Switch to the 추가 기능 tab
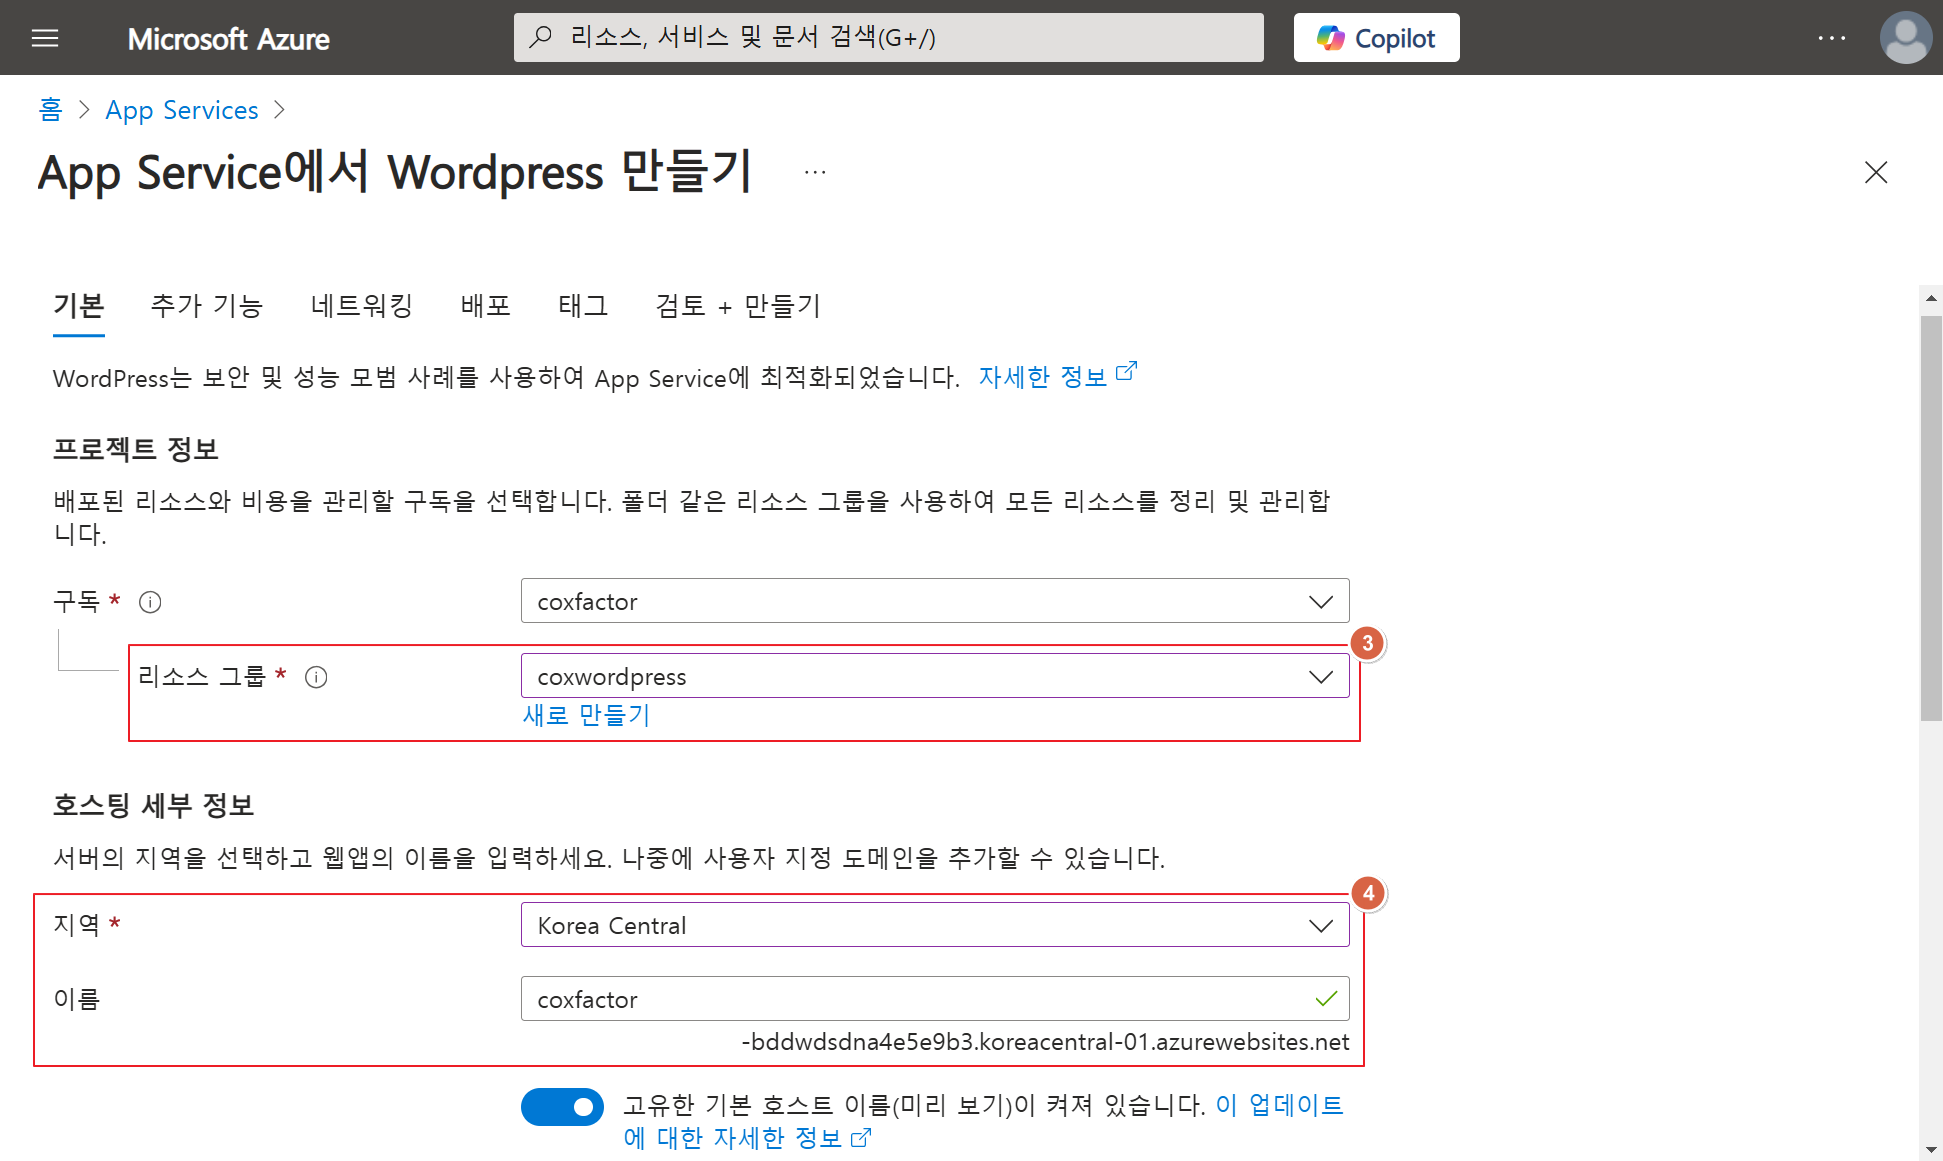 tap(206, 305)
